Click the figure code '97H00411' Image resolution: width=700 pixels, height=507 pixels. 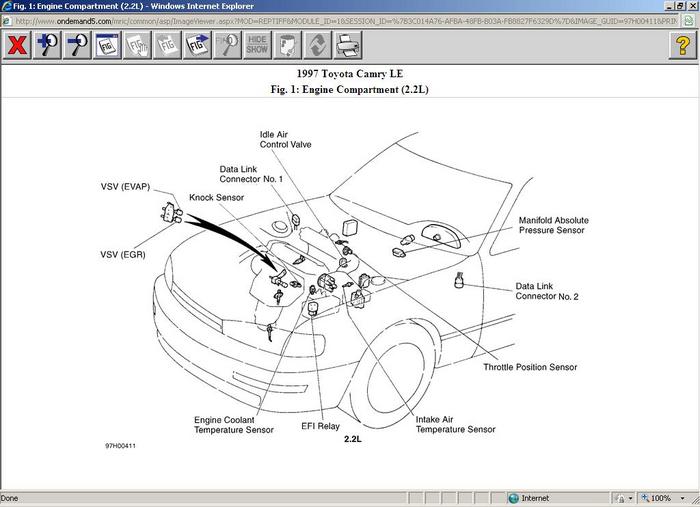pyautogui.click(x=121, y=445)
